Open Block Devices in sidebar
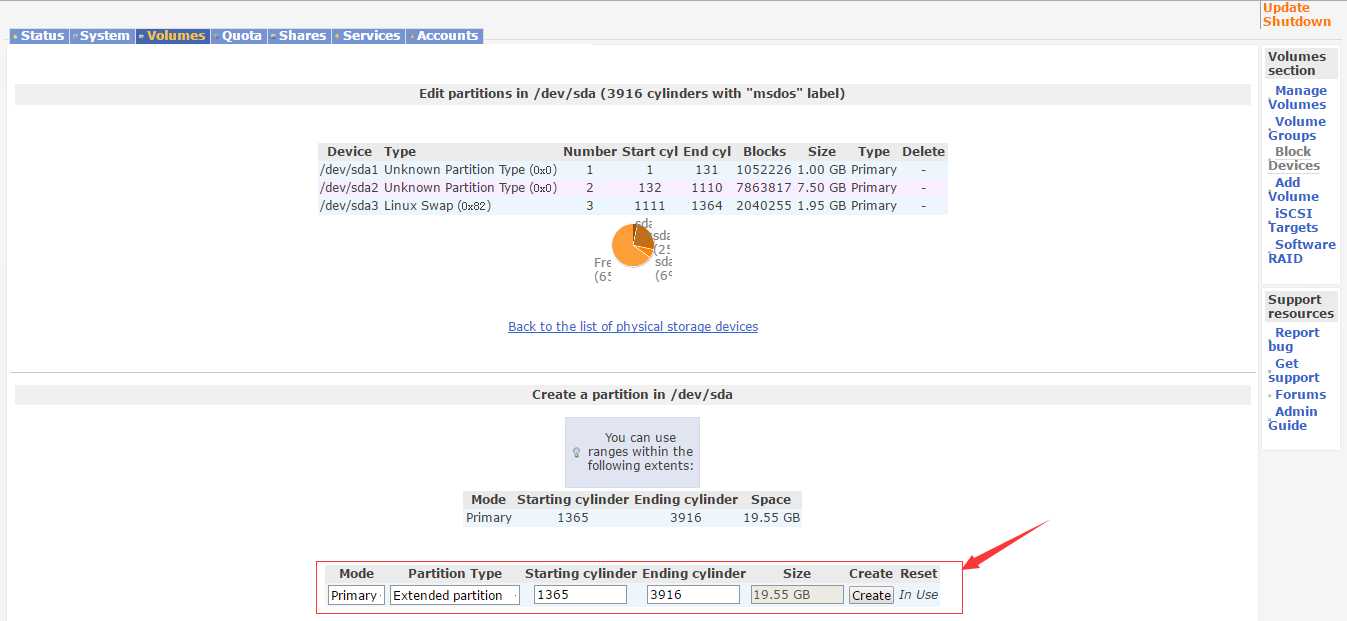The height and width of the screenshot is (621, 1347). coord(1294,159)
